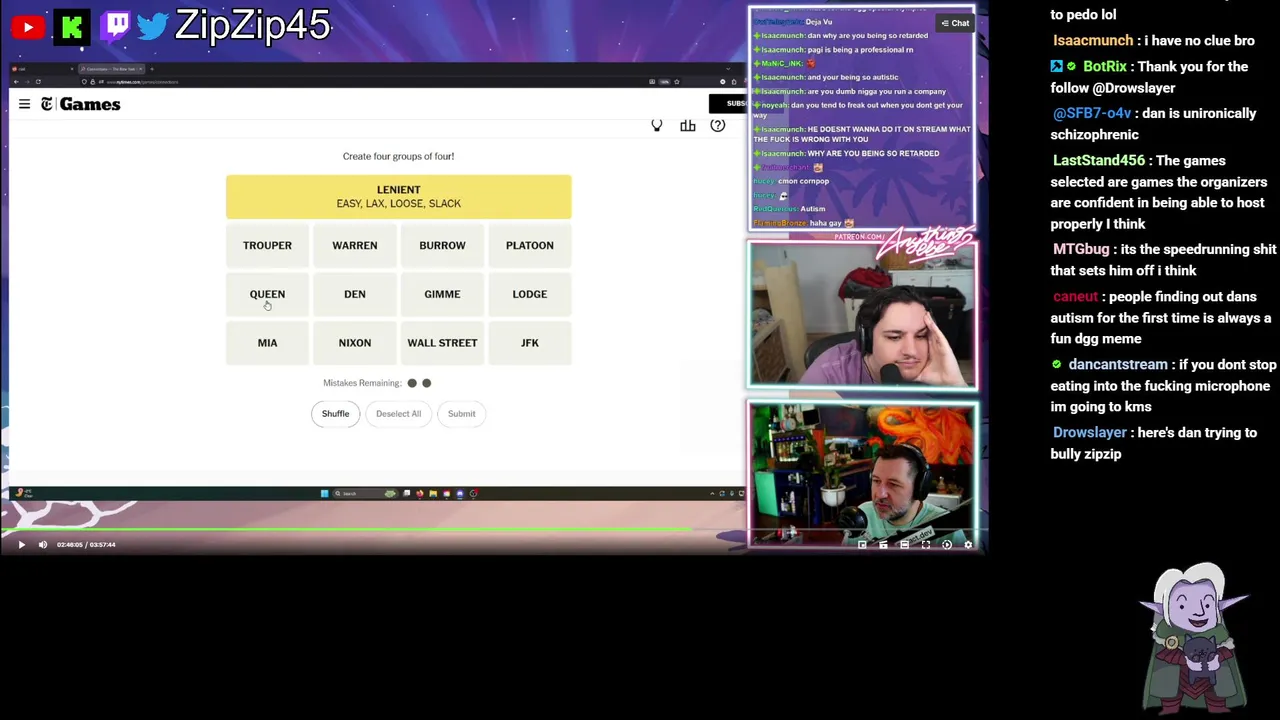Open the lightbulb hint icon
The height and width of the screenshot is (720, 1280).
point(657,125)
